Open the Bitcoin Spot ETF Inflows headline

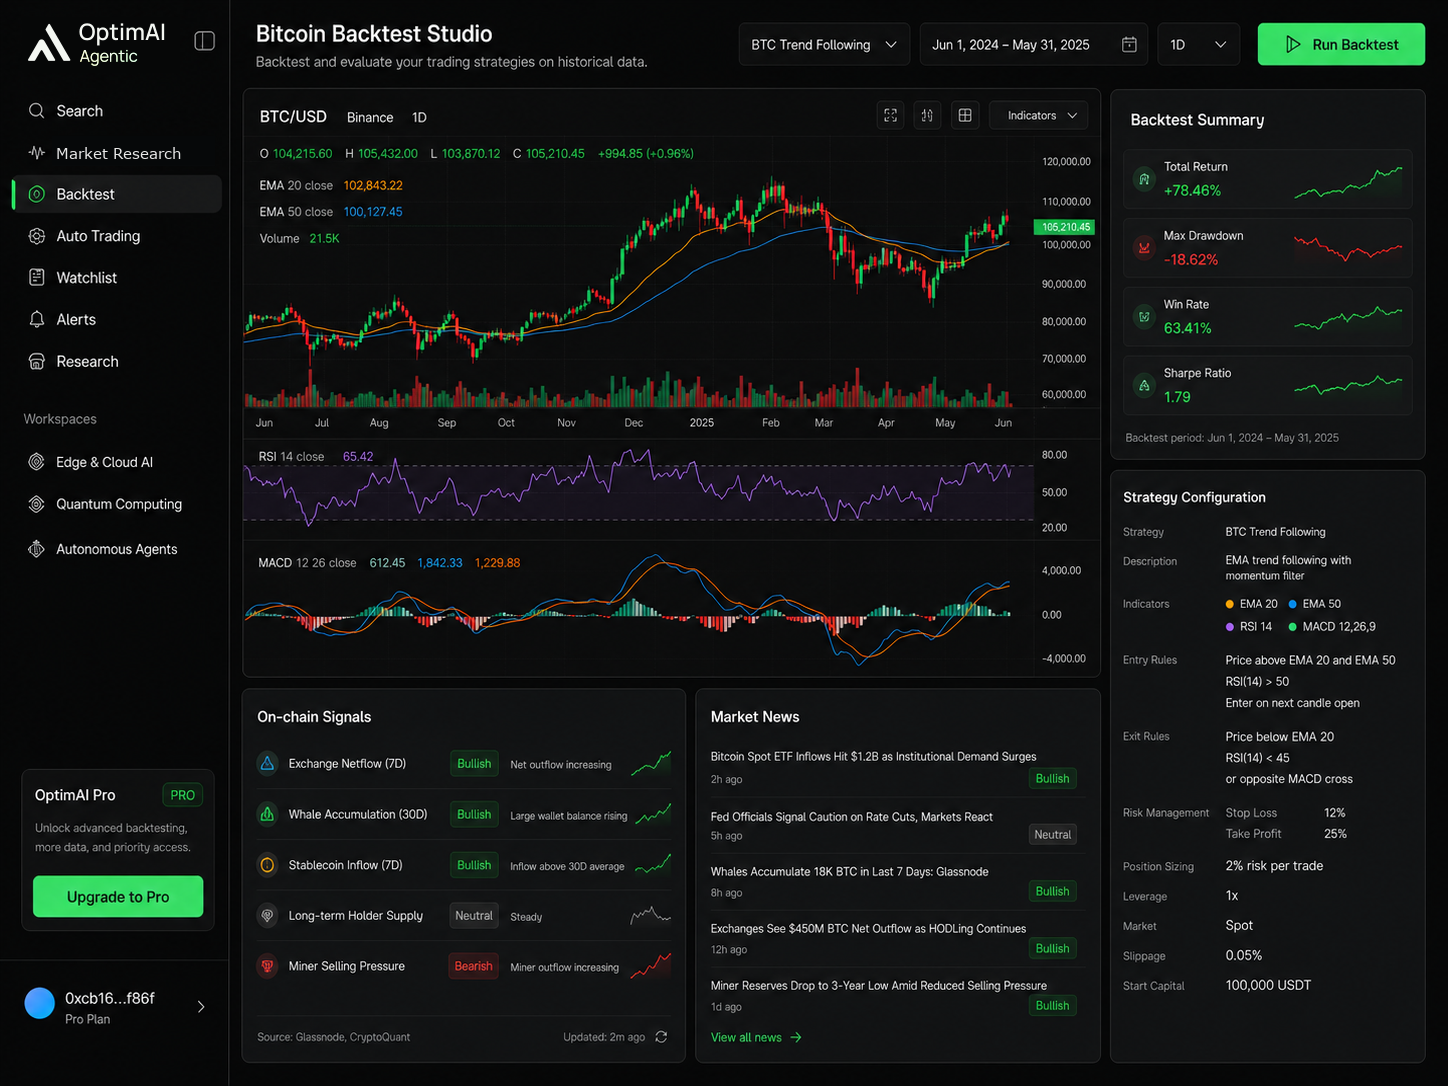pyautogui.click(x=873, y=757)
